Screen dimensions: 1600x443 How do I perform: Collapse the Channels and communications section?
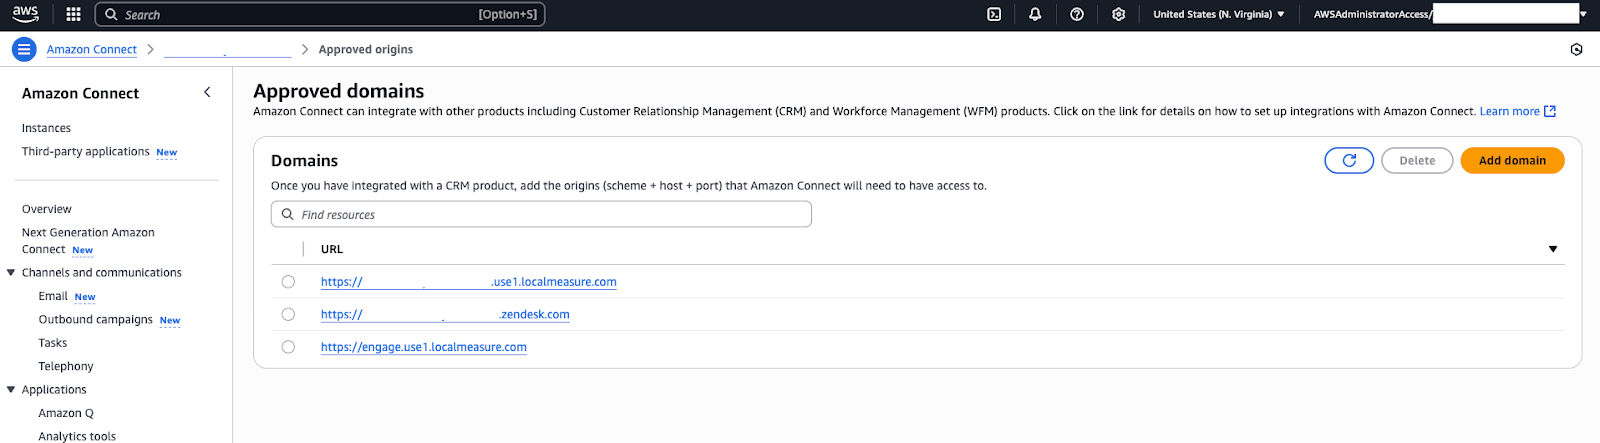point(11,273)
